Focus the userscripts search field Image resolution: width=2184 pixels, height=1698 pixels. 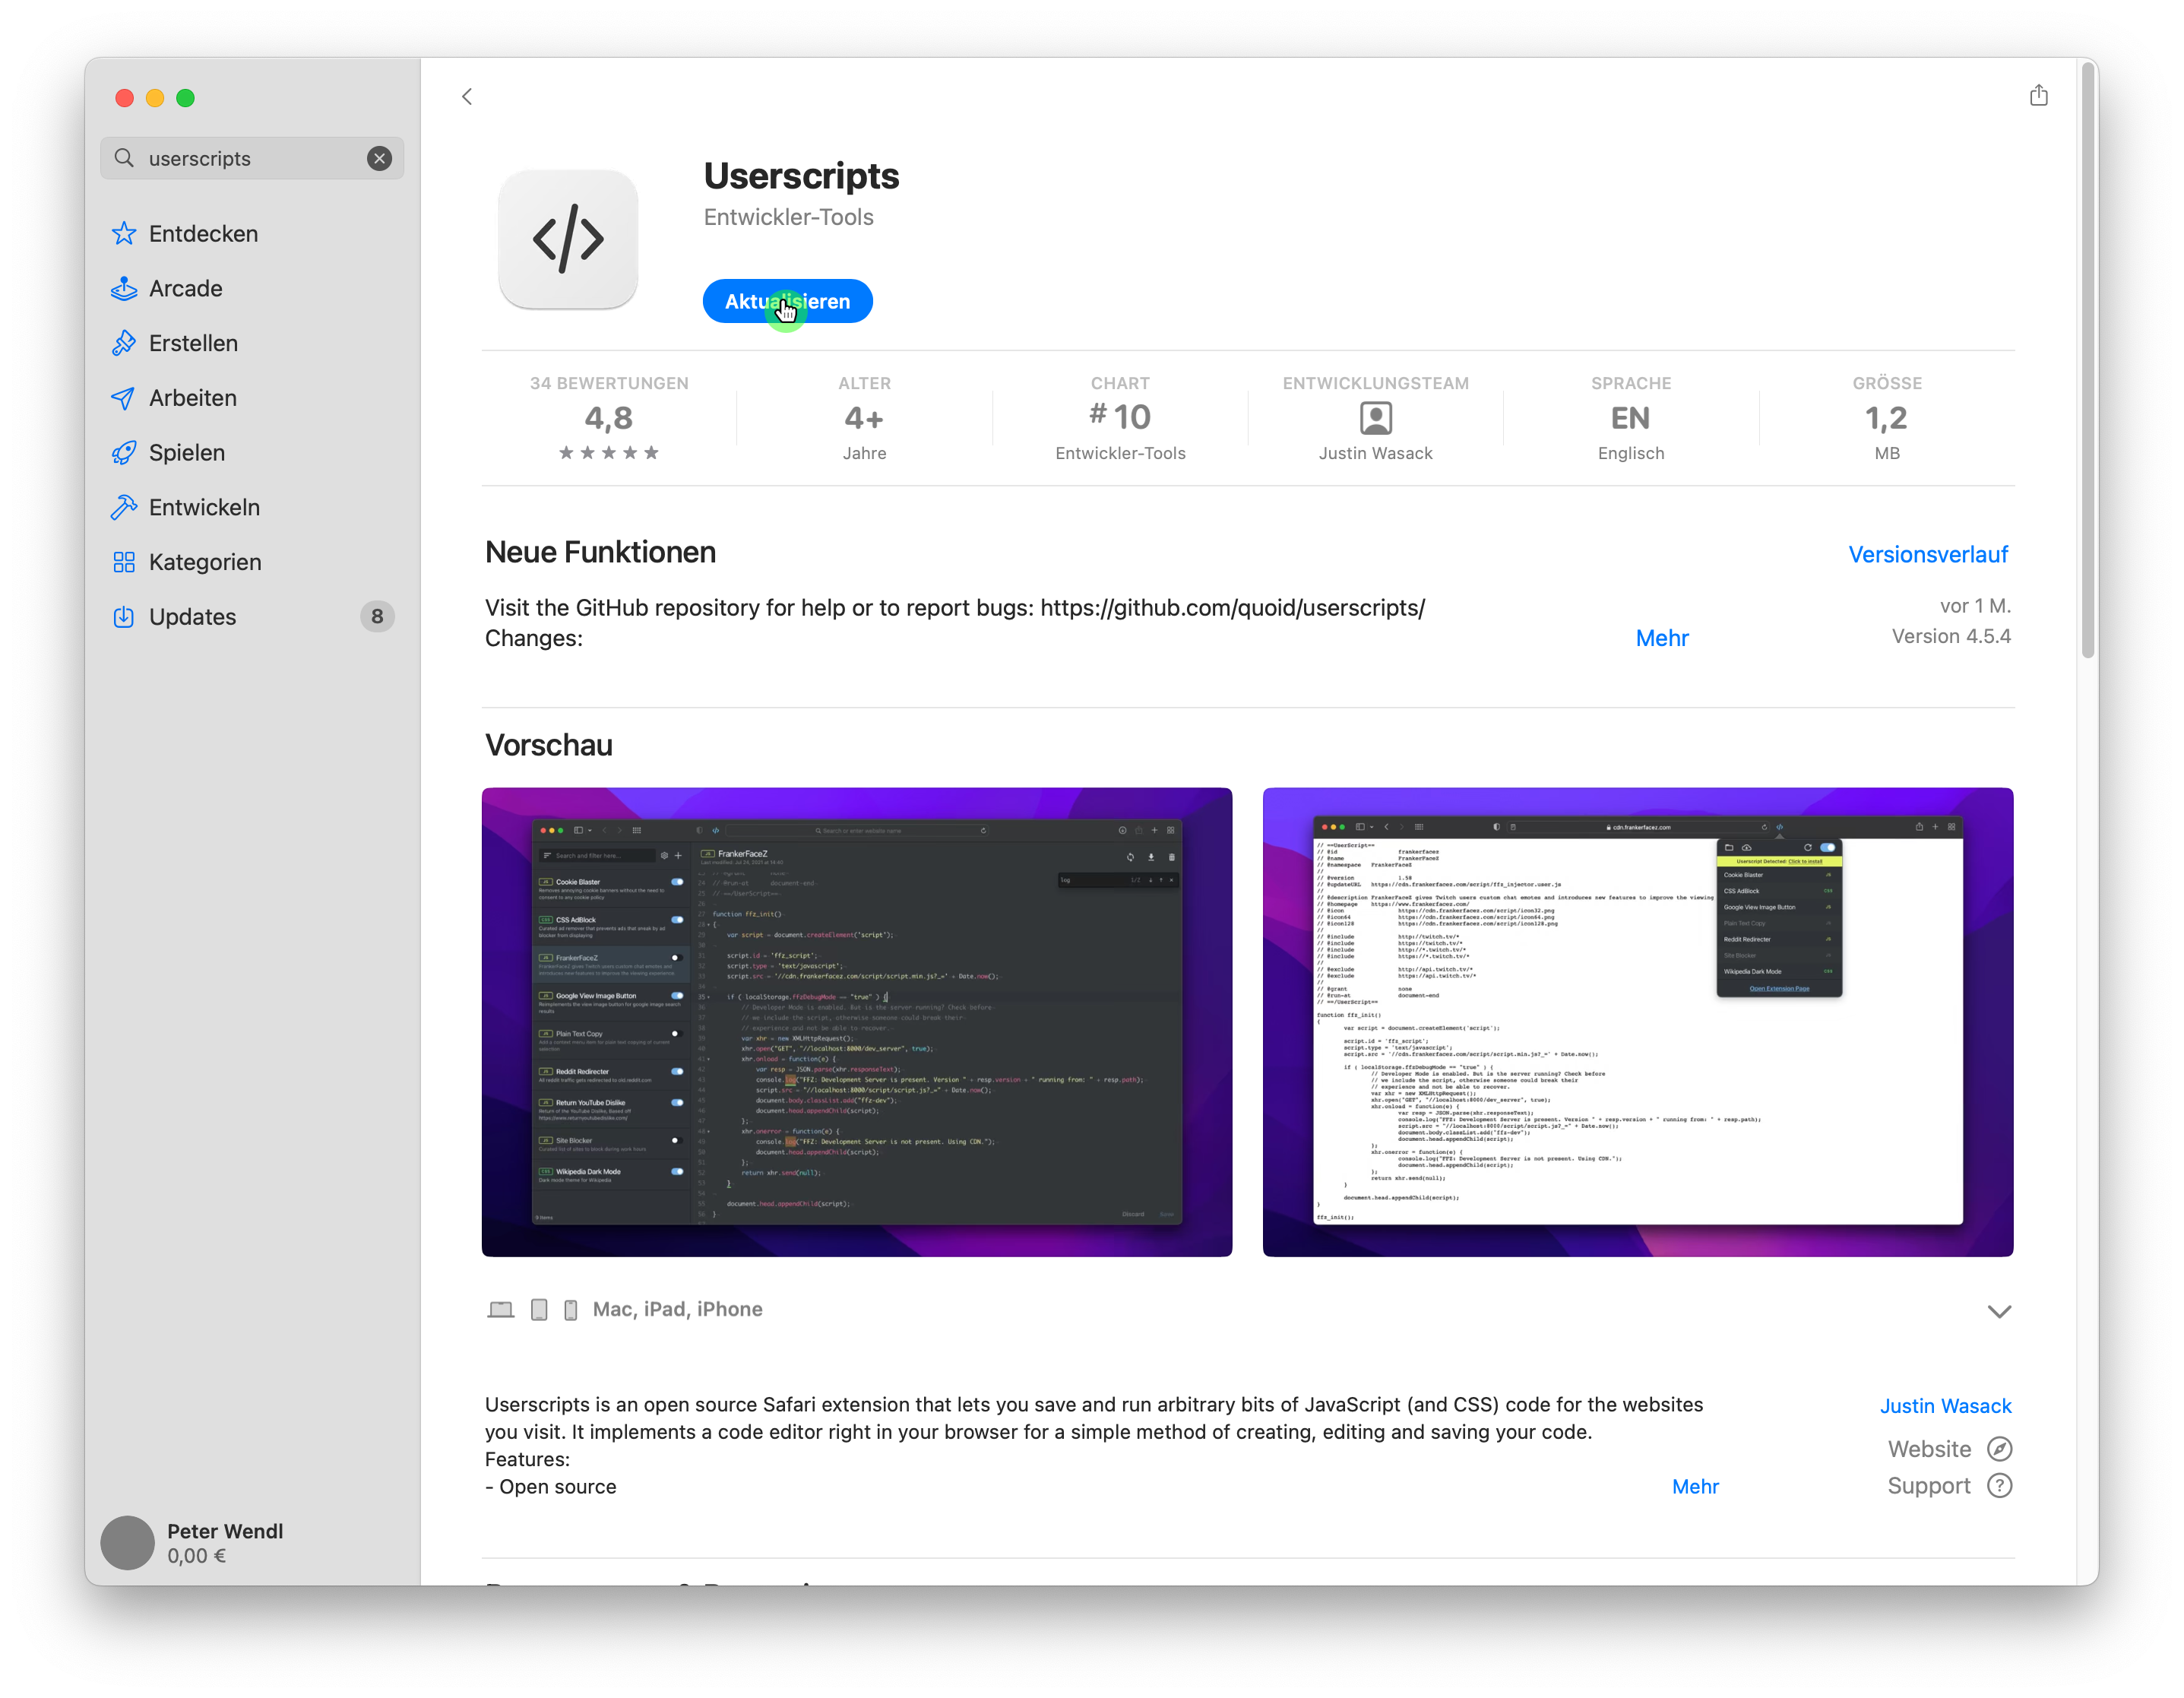coord(252,158)
